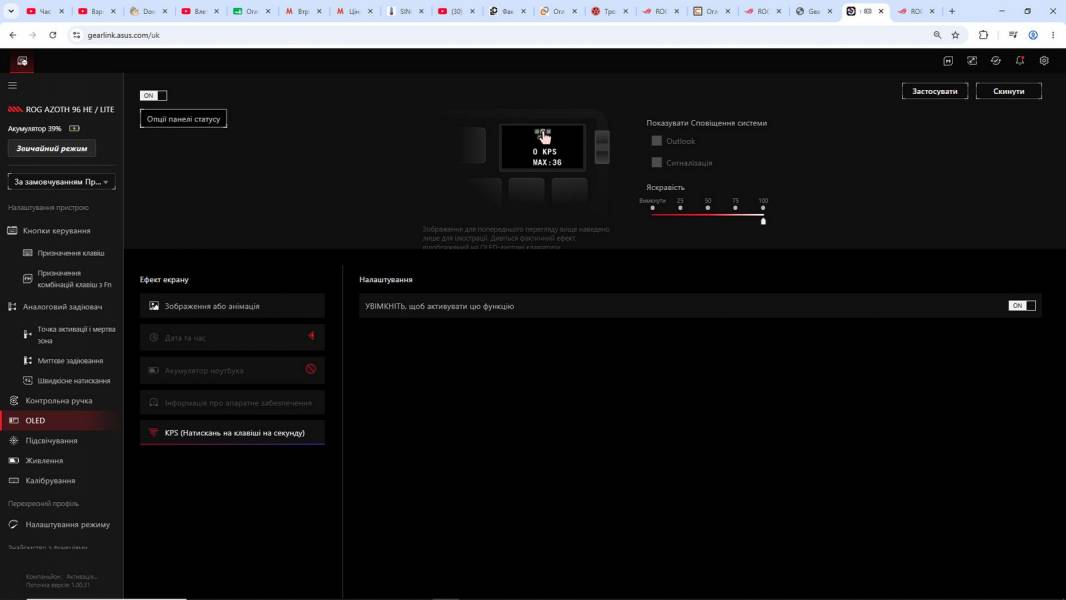Open the Chrome profile avatar
1066x600 pixels.
1033,35
